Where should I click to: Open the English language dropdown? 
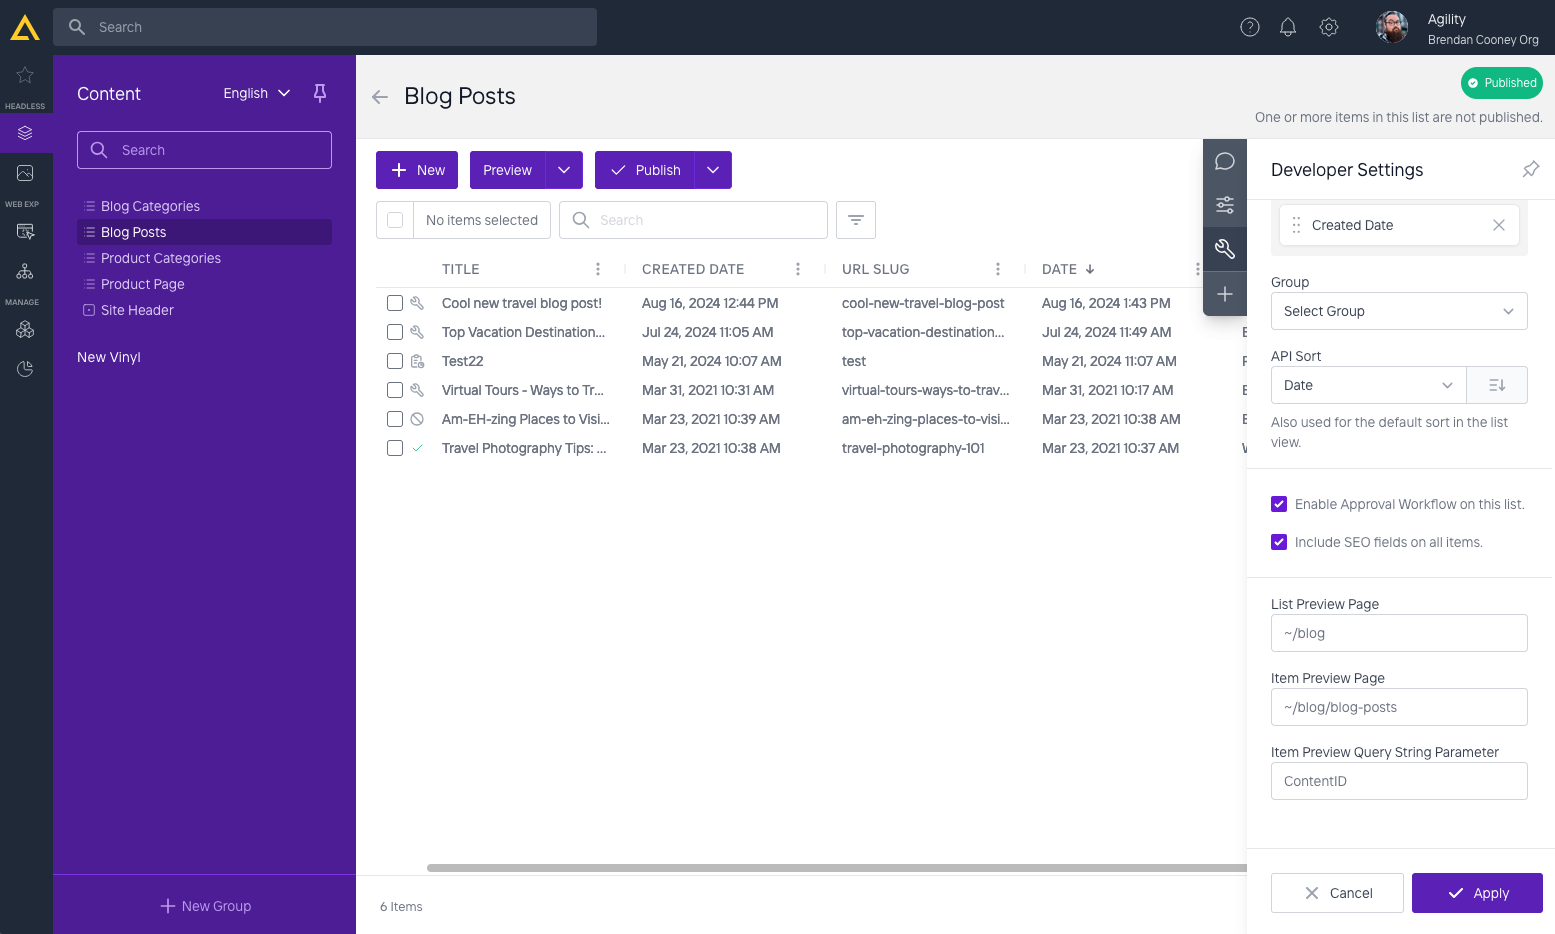(256, 93)
